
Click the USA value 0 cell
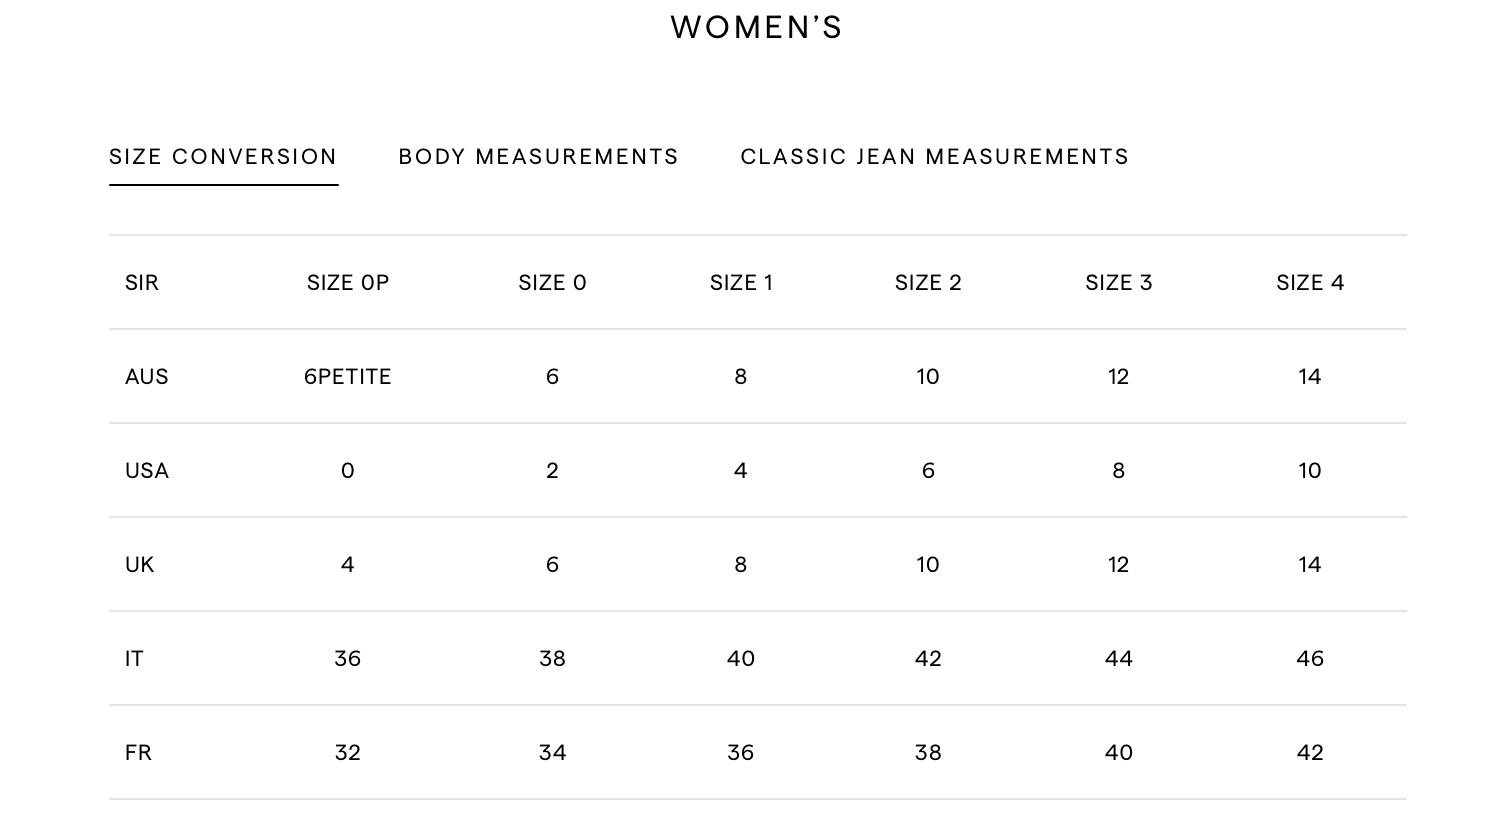coord(348,471)
